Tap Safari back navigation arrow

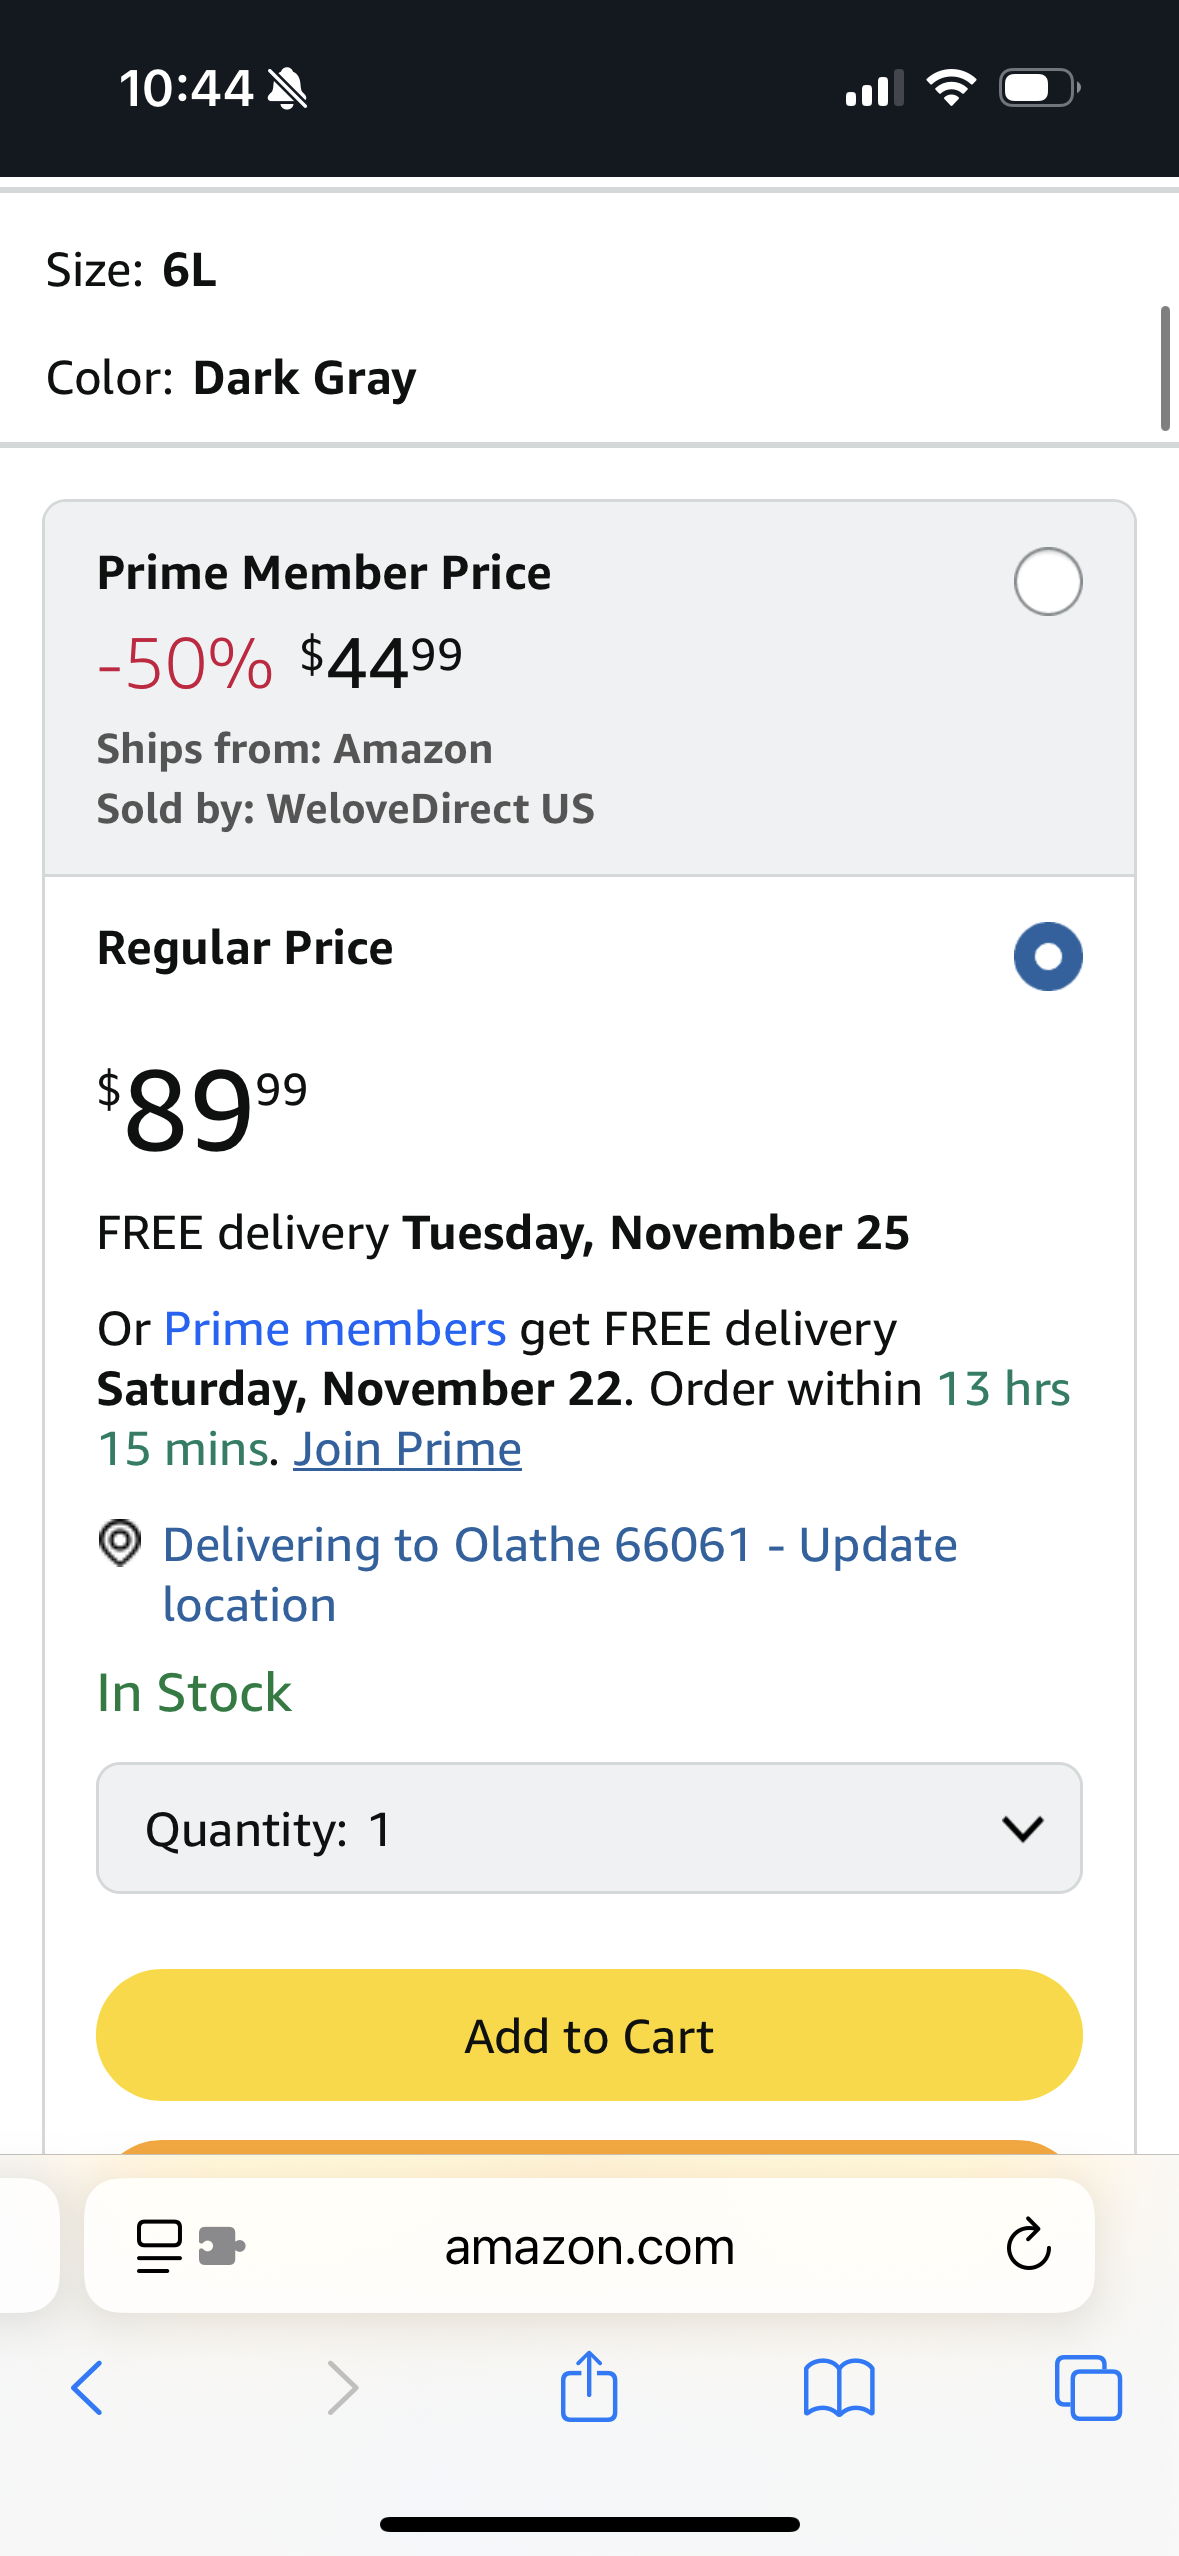pyautogui.click(x=88, y=2388)
